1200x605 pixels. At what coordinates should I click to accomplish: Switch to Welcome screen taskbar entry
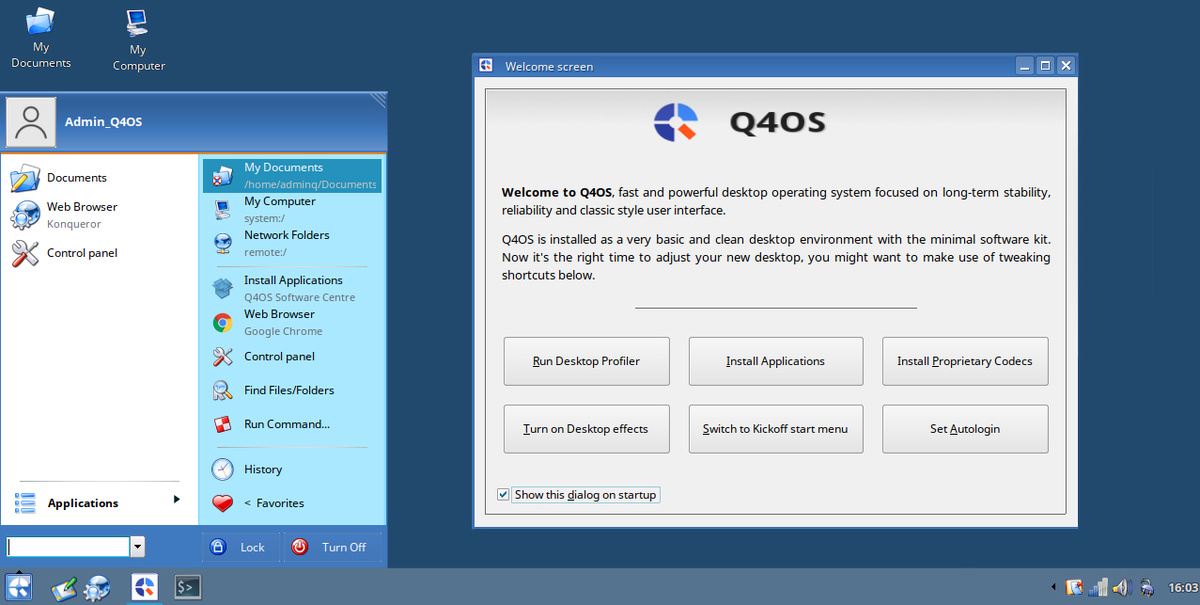(x=144, y=587)
